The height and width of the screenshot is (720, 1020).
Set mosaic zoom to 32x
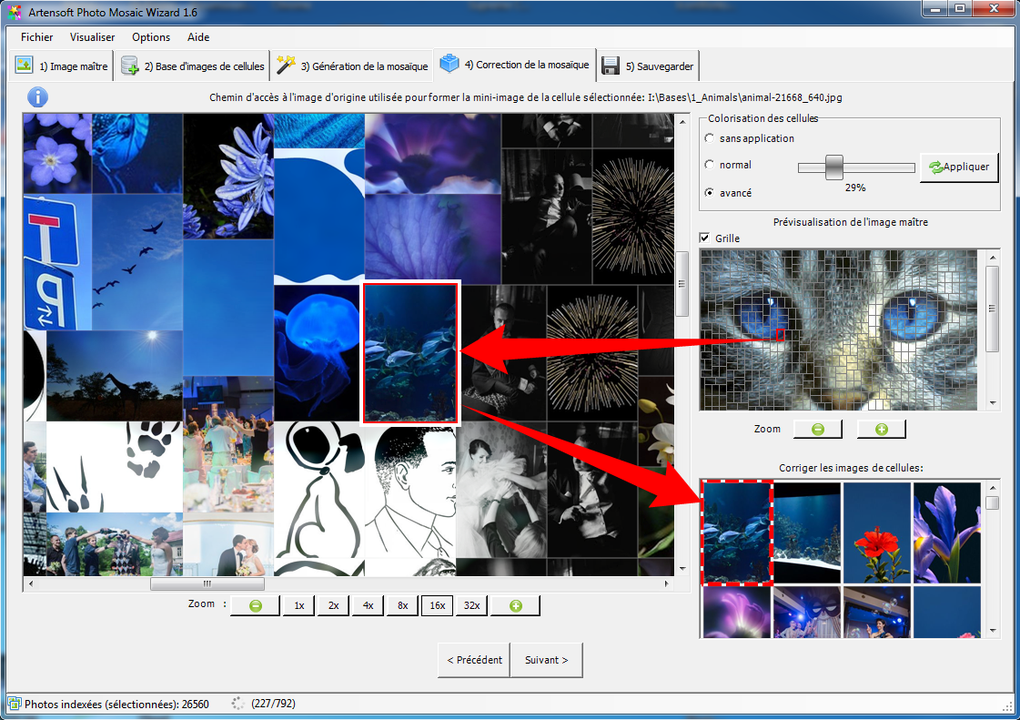(470, 605)
